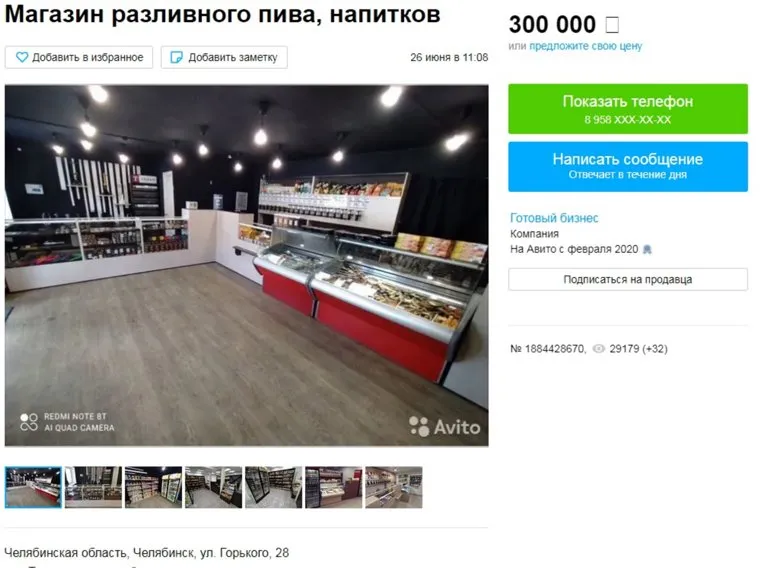This screenshot has width=760, height=568.
Task: Open Готовый бизнес seller link
Action: click(554, 218)
